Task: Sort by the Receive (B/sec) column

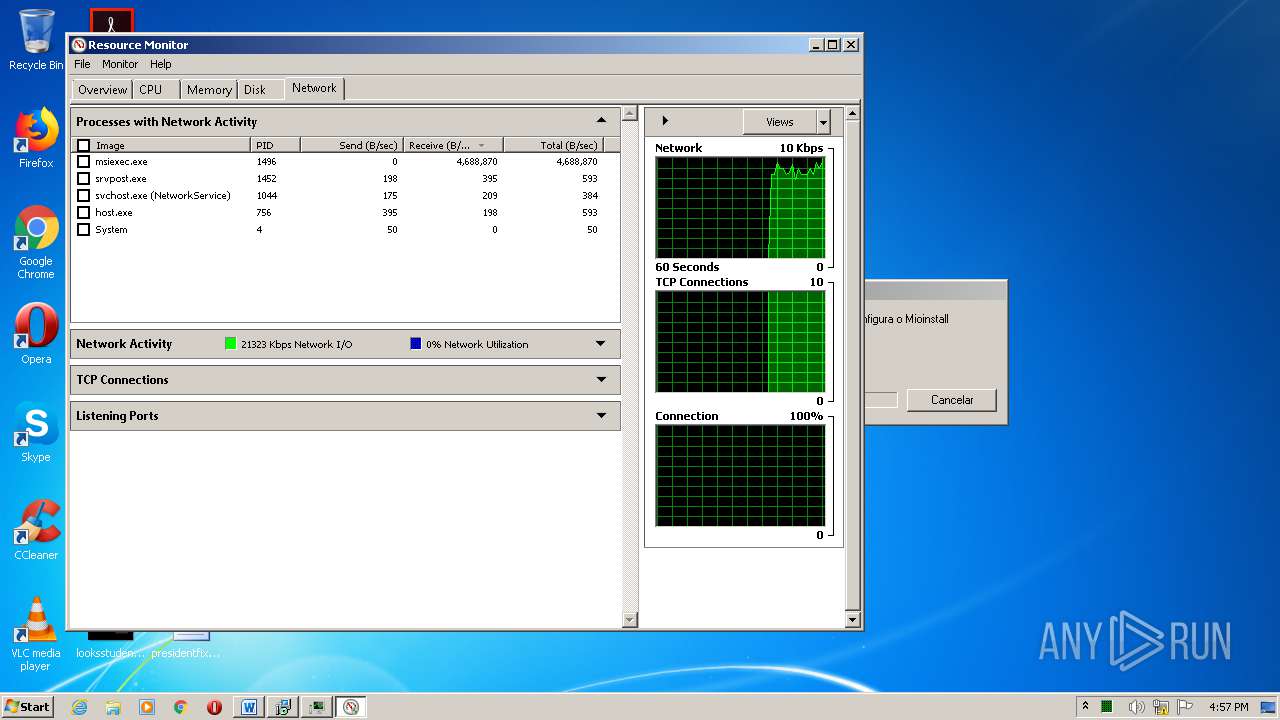Action: pos(453,145)
